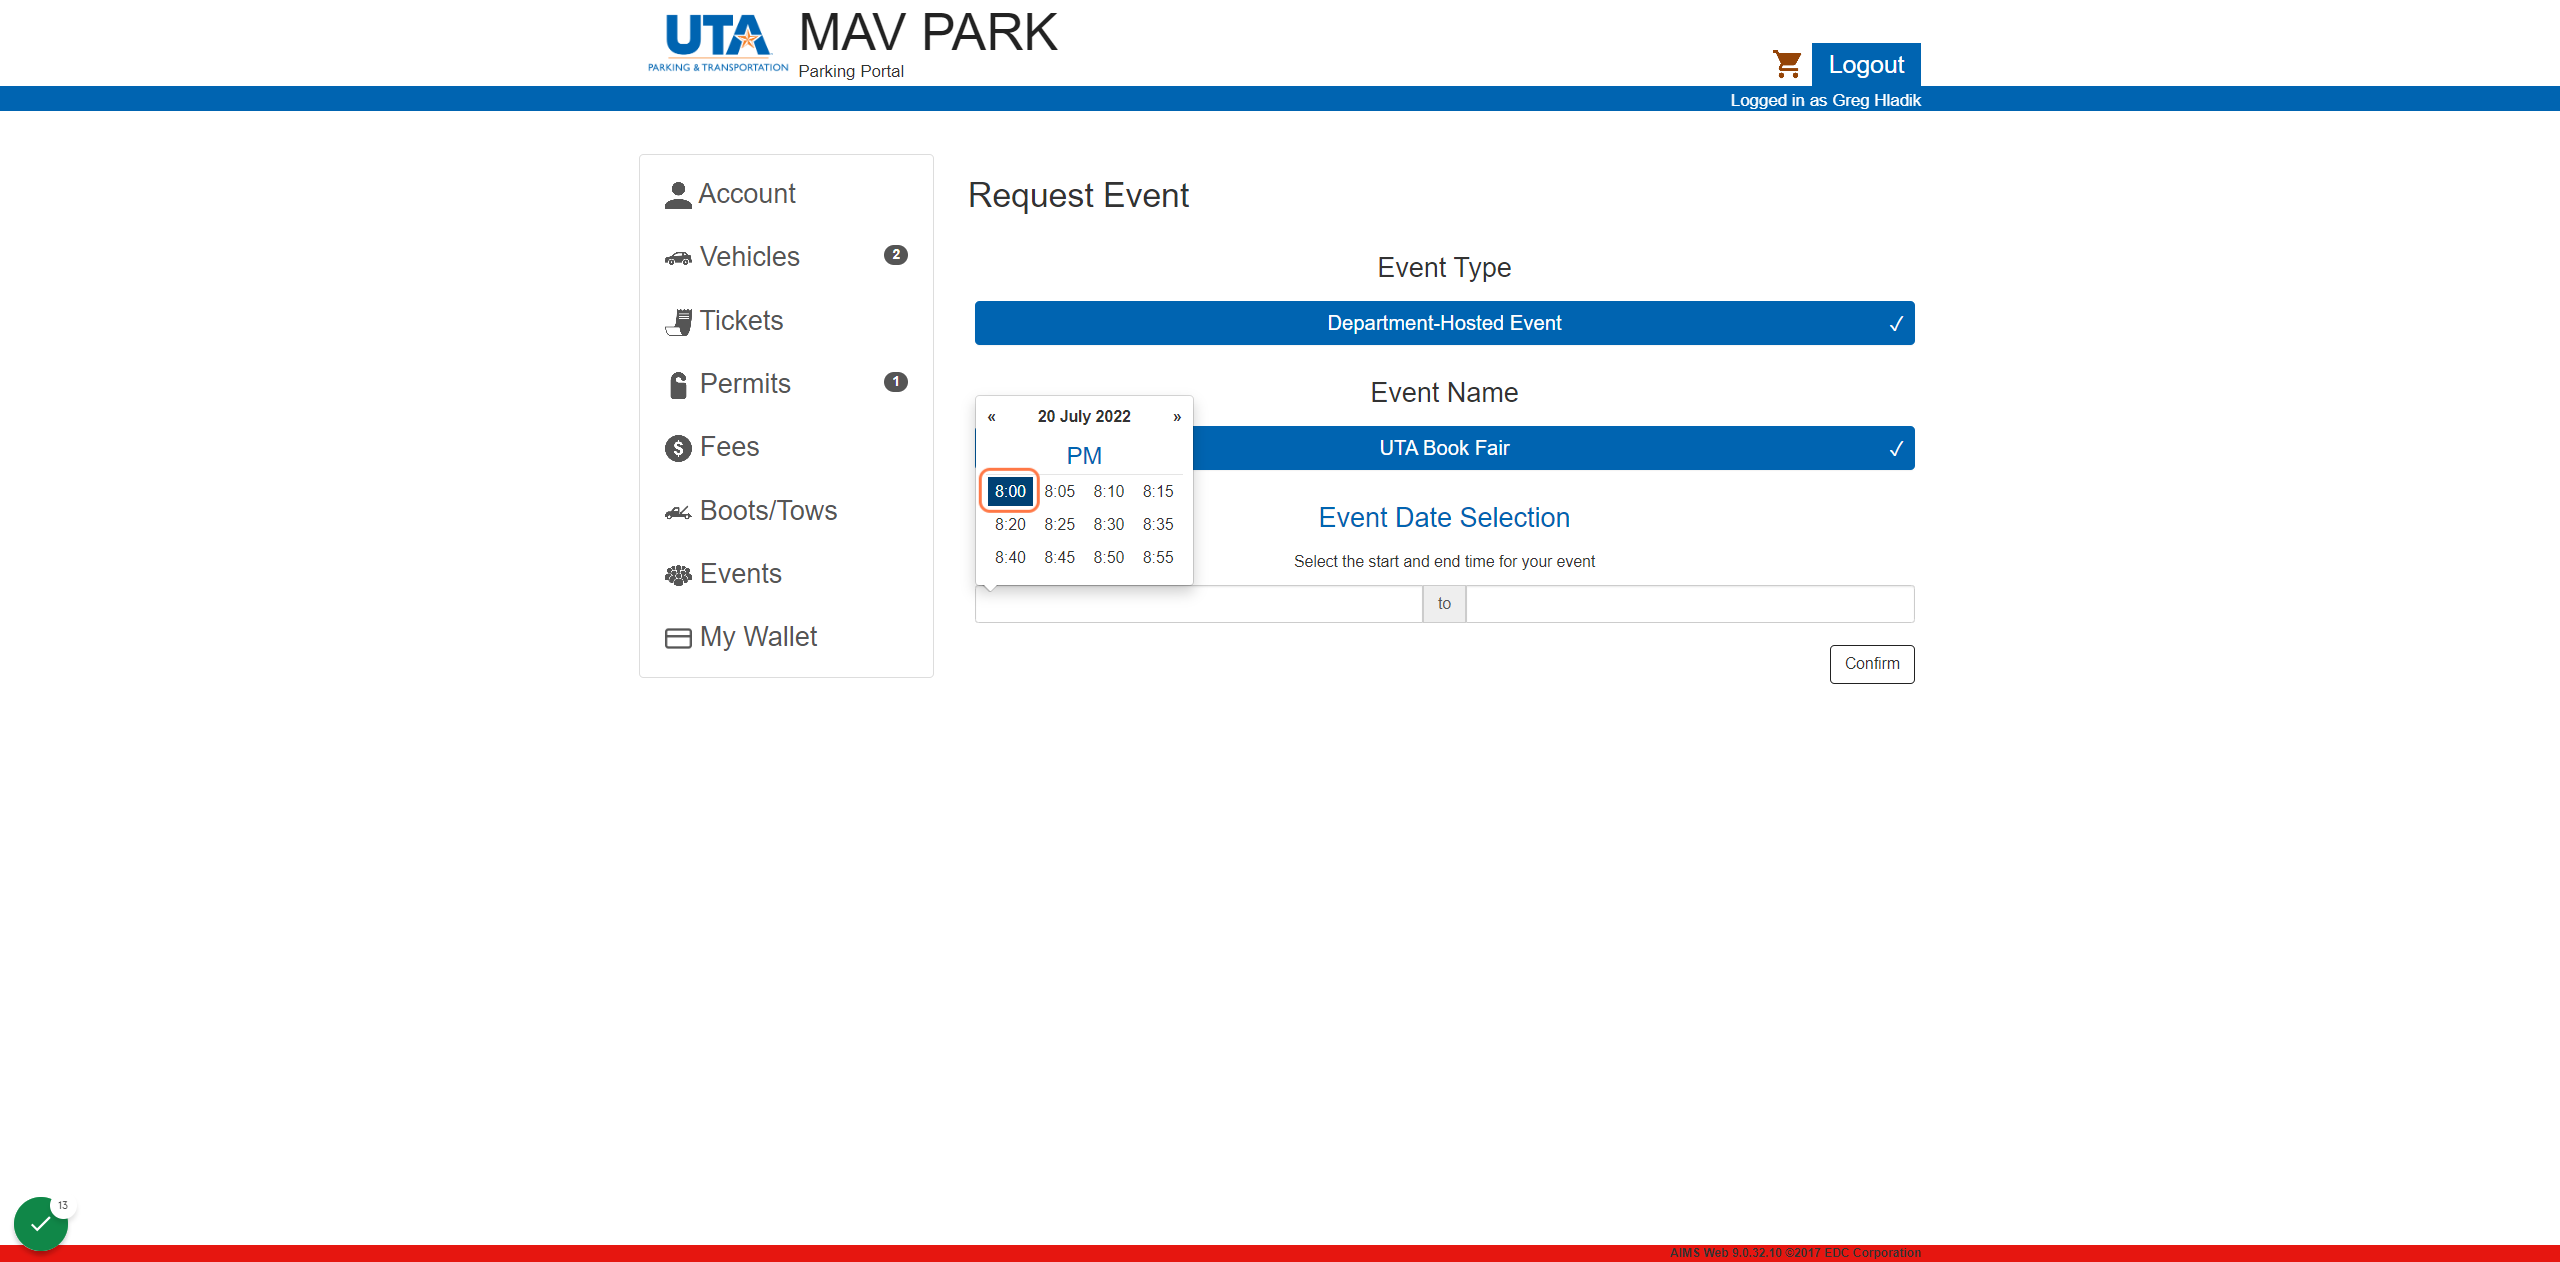The width and height of the screenshot is (2560, 1262).
Task: Click the Fees dollar icon
Action: click(x=678, y=448)
